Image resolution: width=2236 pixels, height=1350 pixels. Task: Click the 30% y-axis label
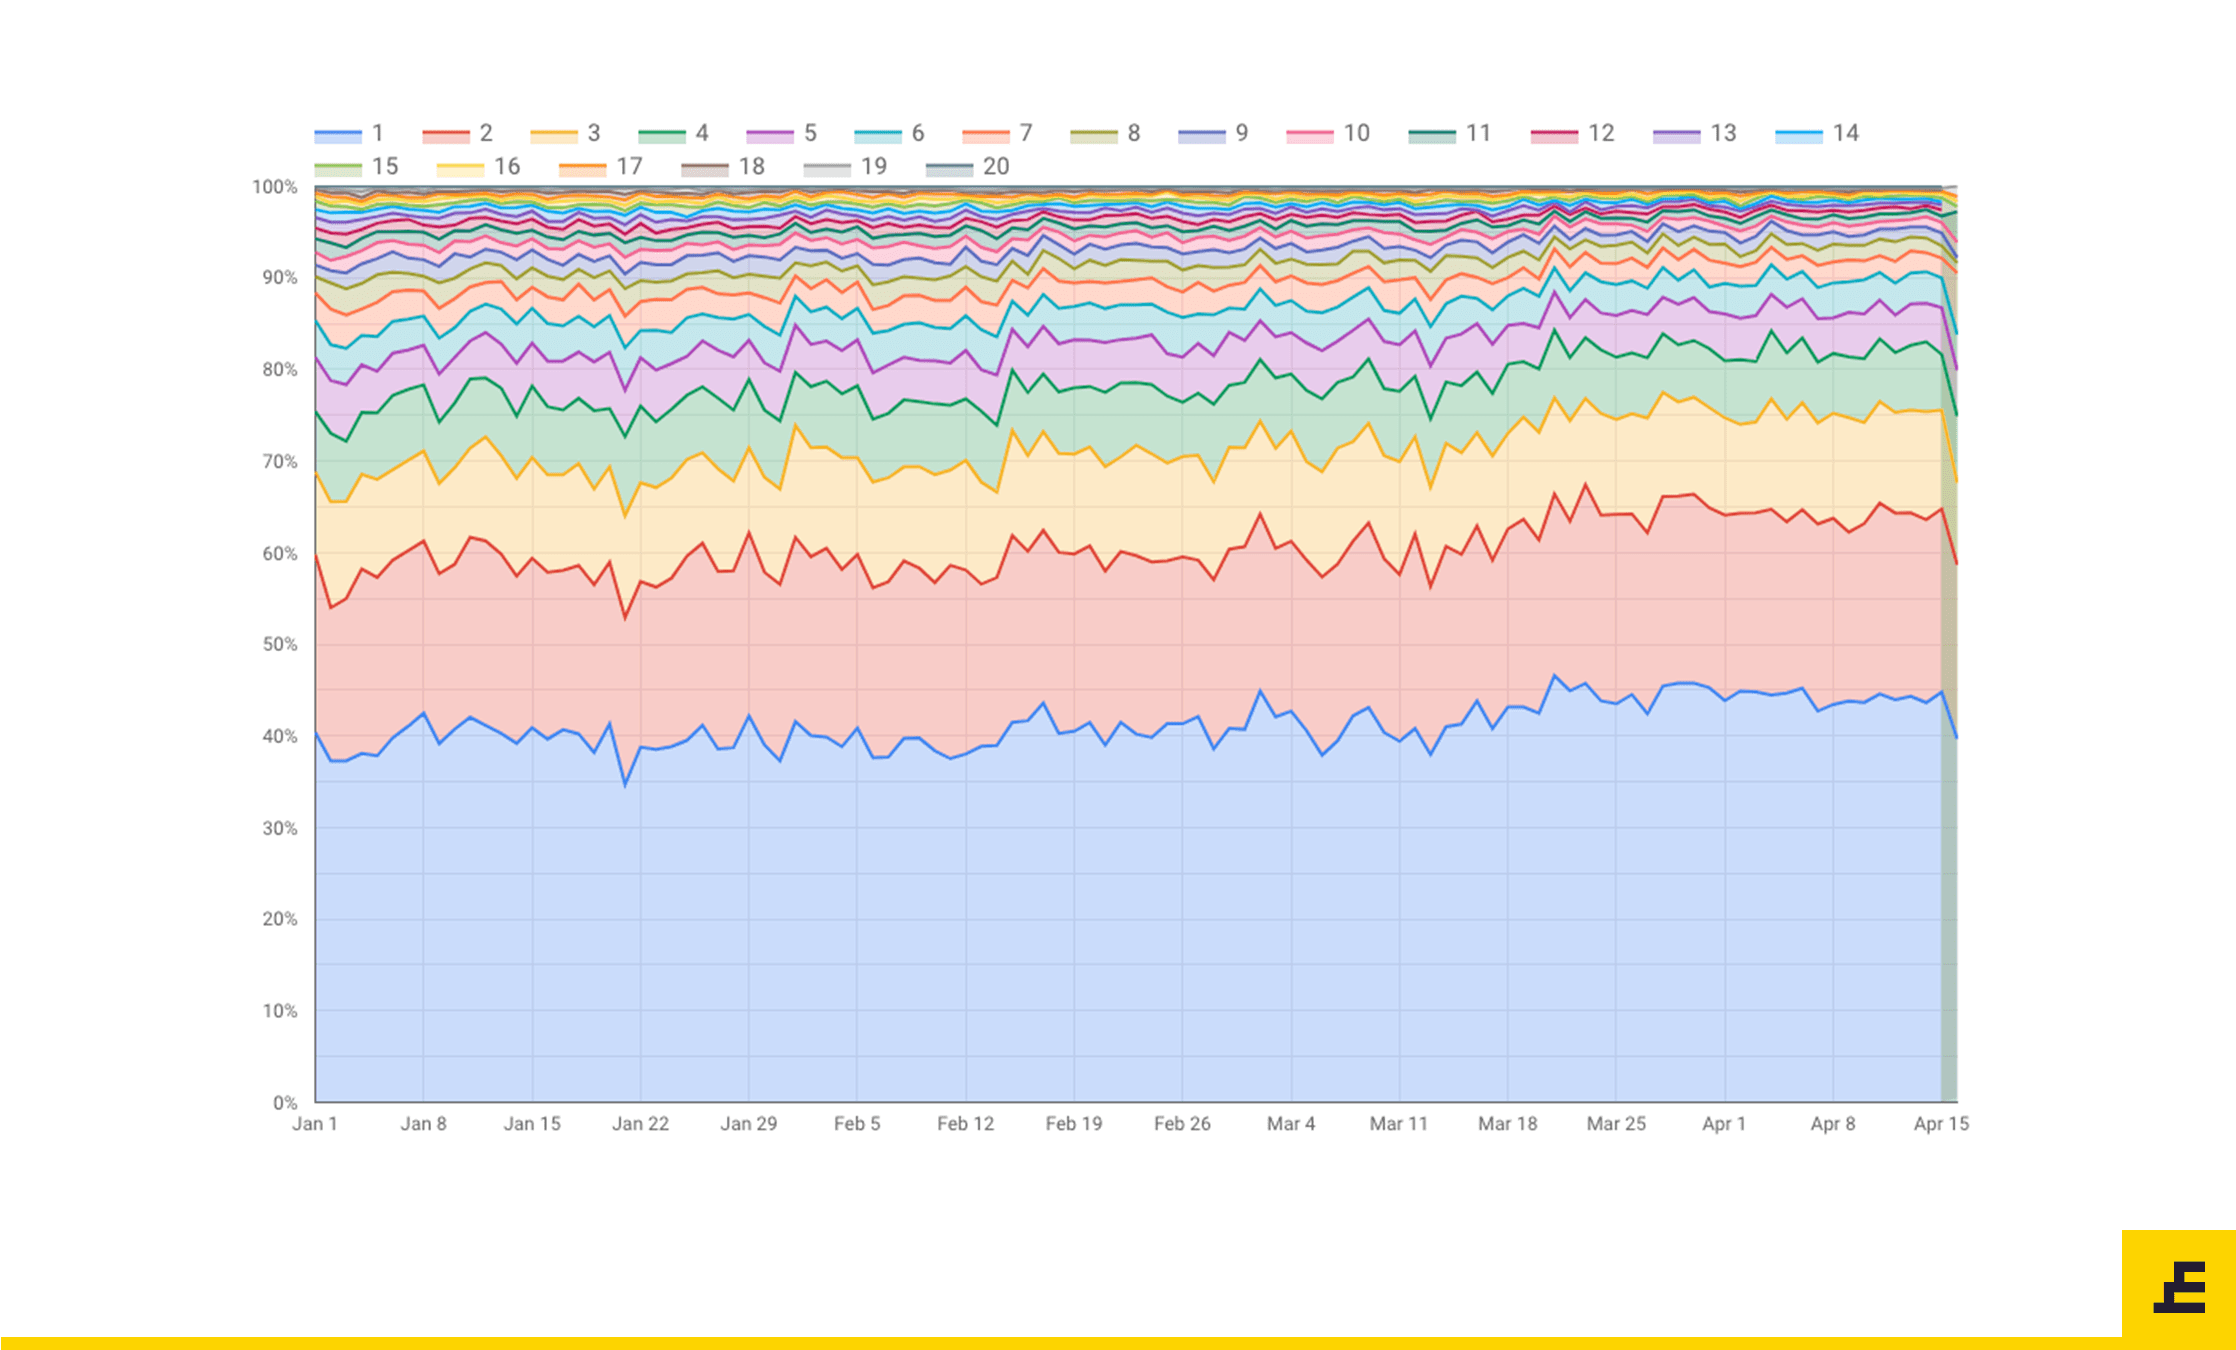coord(279,829)
